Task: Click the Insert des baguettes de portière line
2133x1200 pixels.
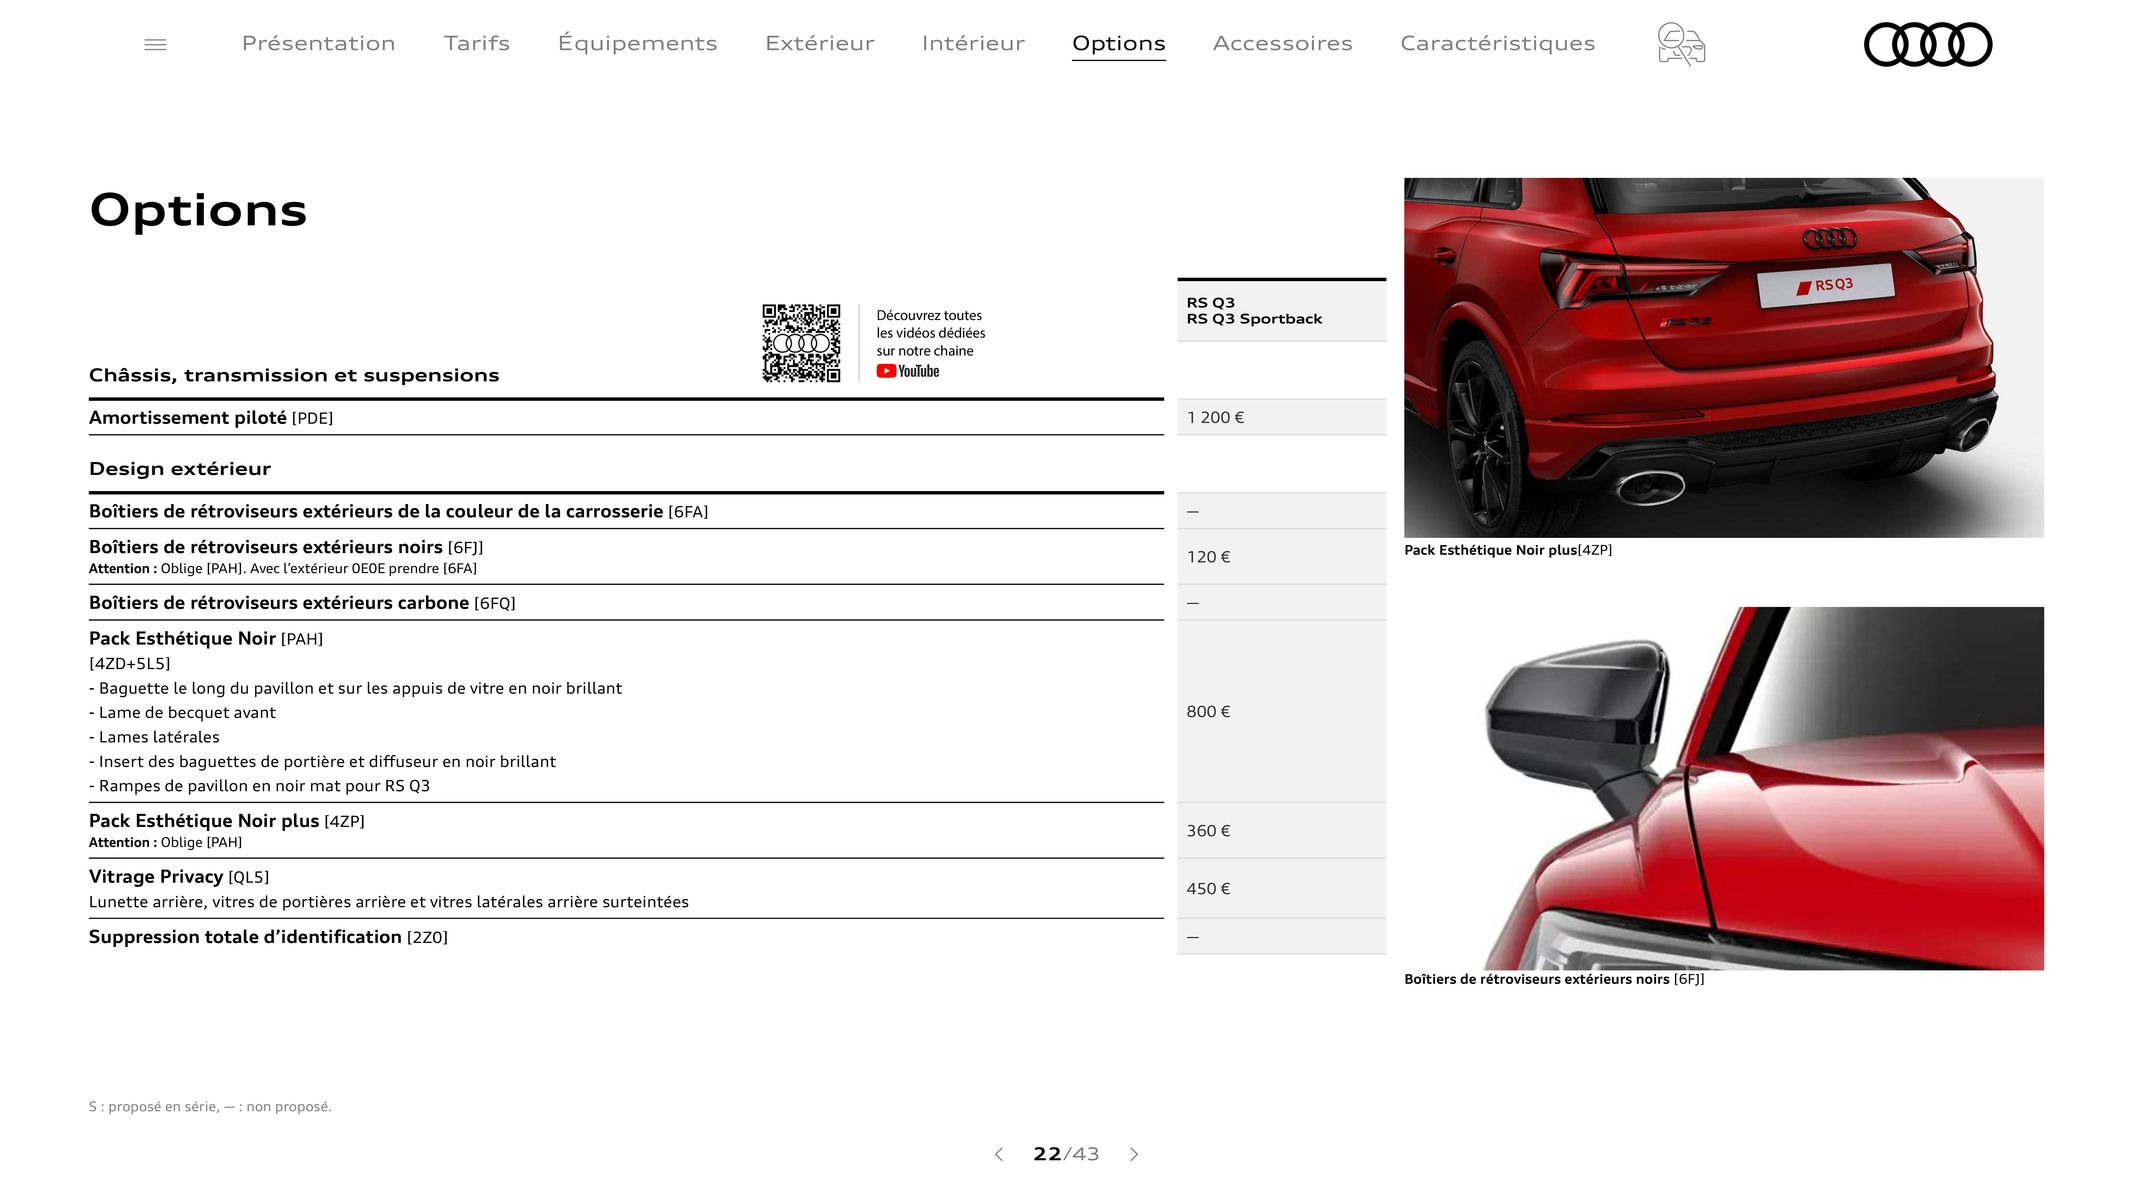Action: (x=322, y=761)
